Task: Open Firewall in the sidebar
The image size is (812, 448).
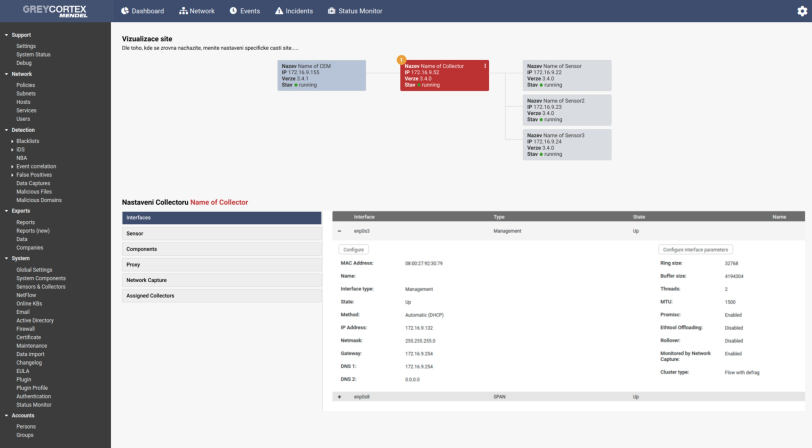Action: click(x=25, y=329)
